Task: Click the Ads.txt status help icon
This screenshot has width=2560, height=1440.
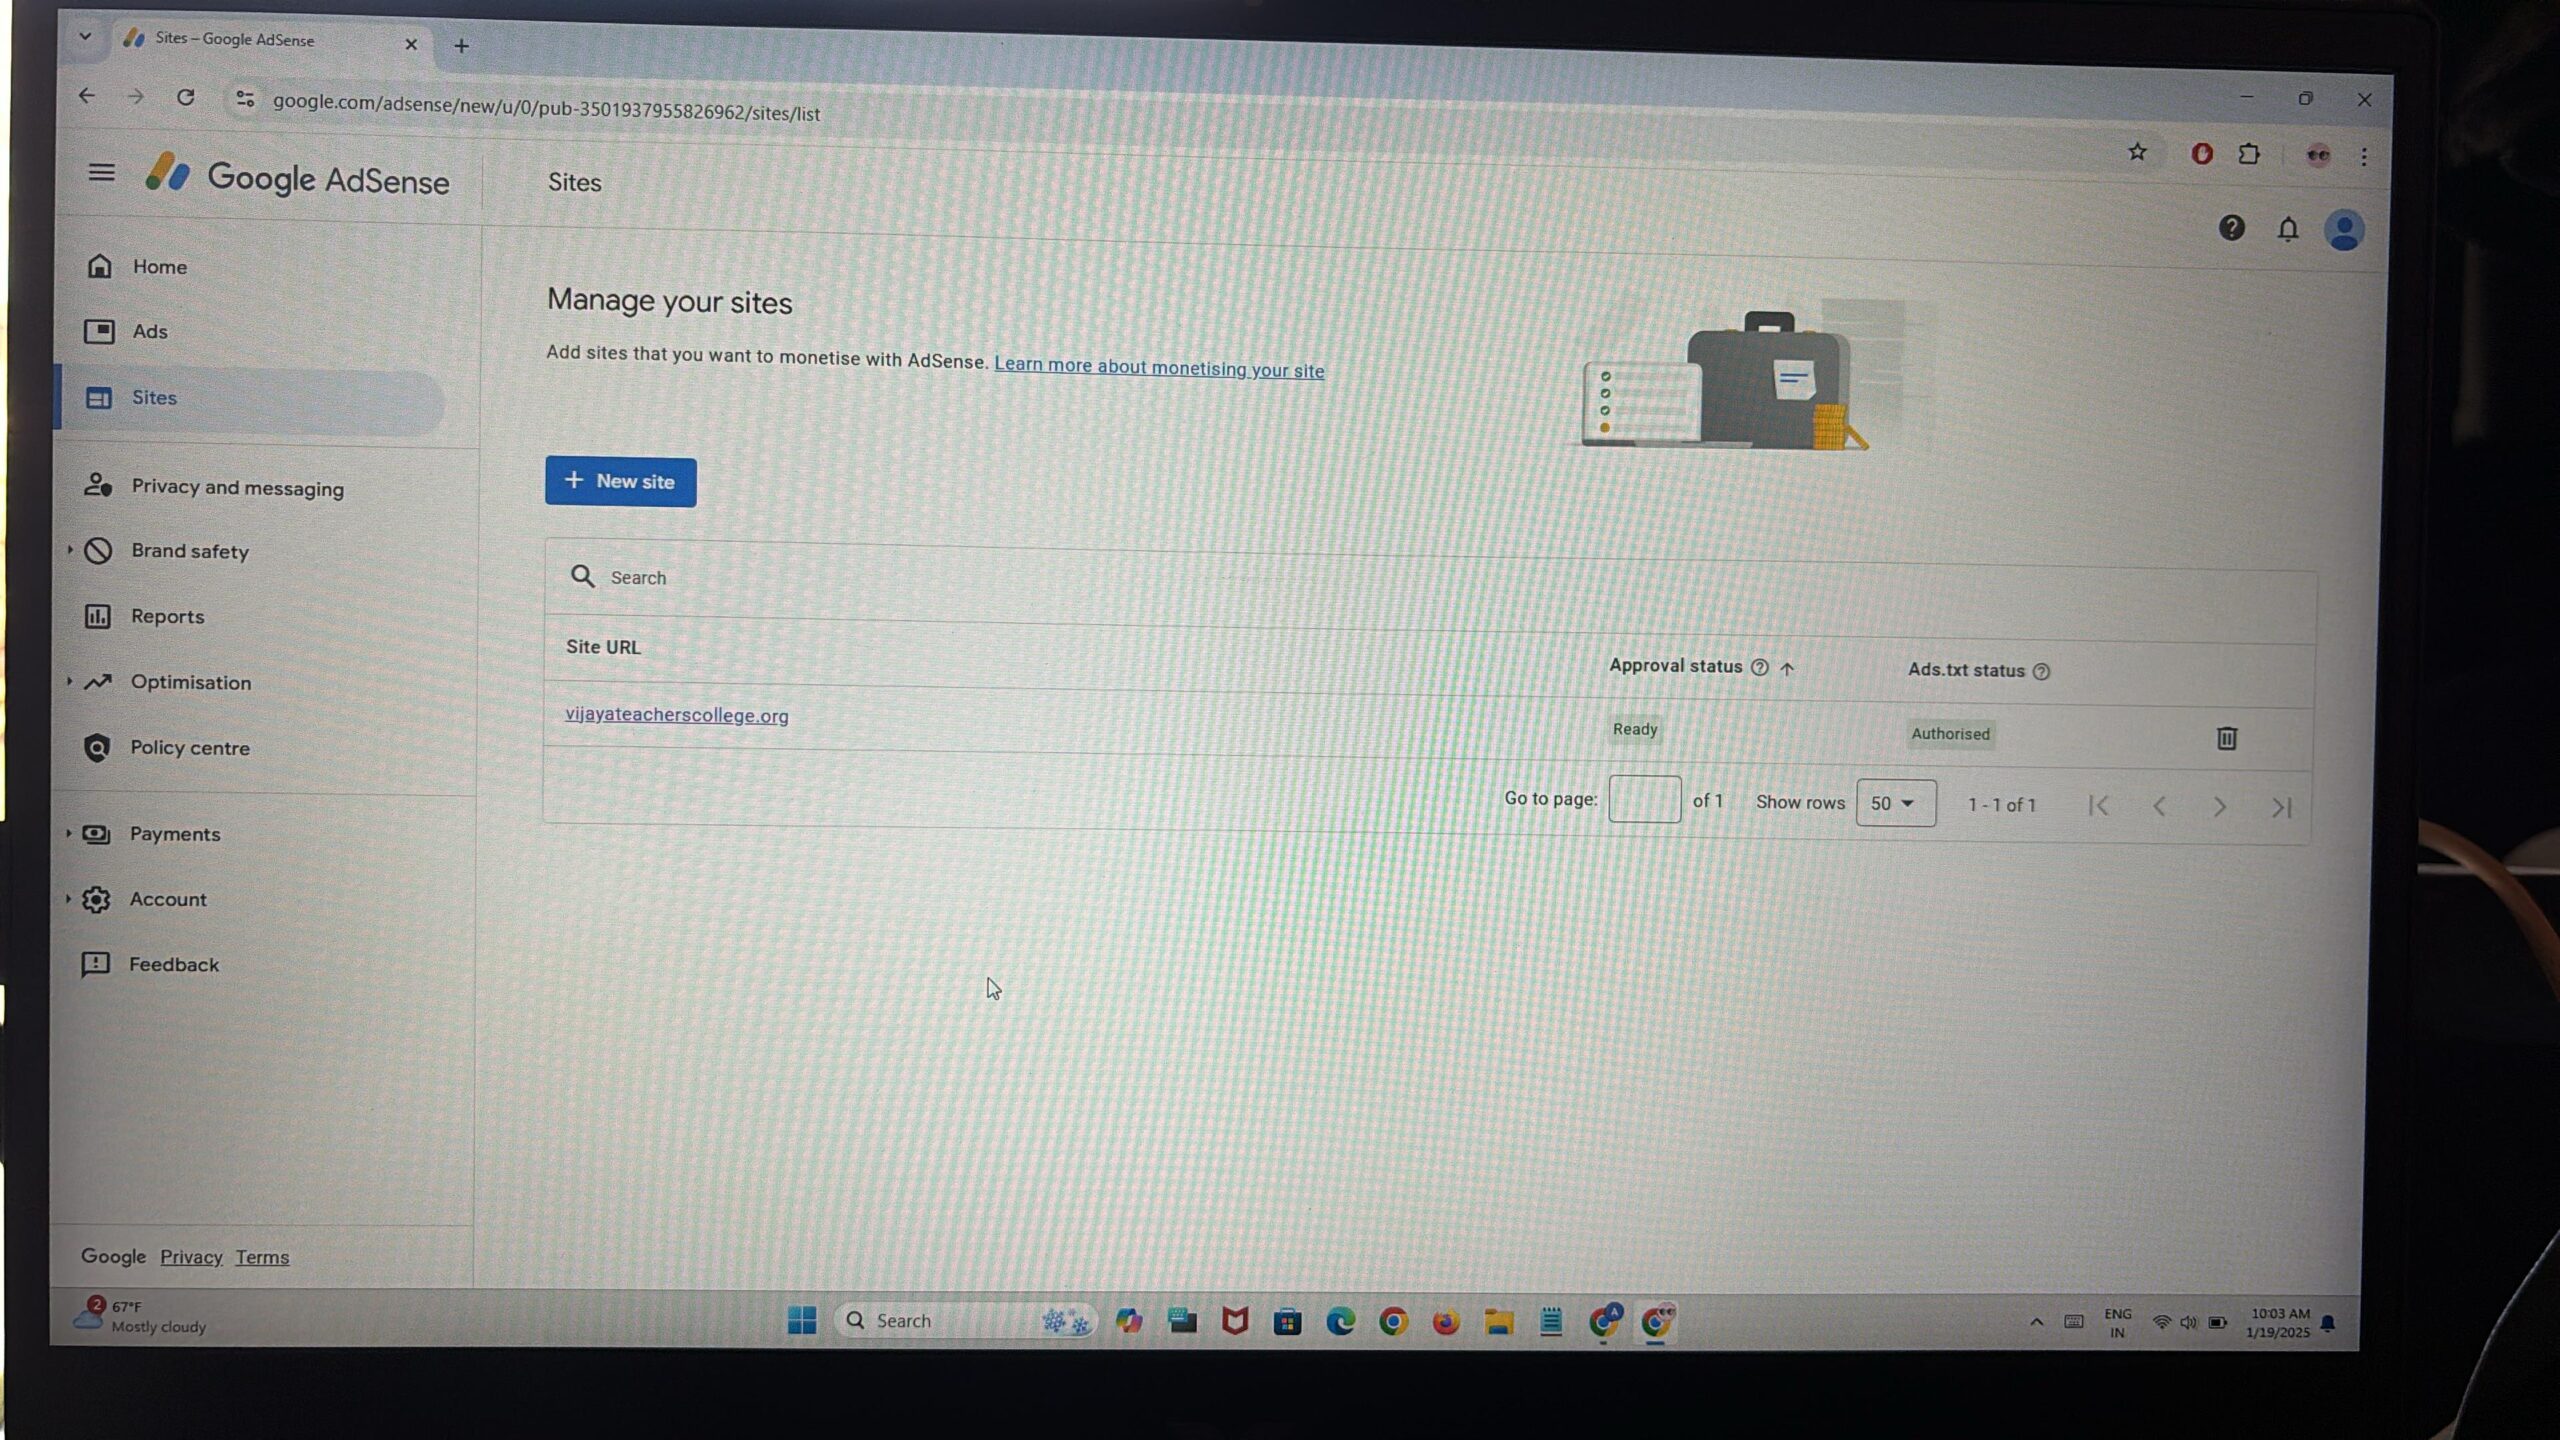Action: pyautogui.click(x=2042, y=672)
